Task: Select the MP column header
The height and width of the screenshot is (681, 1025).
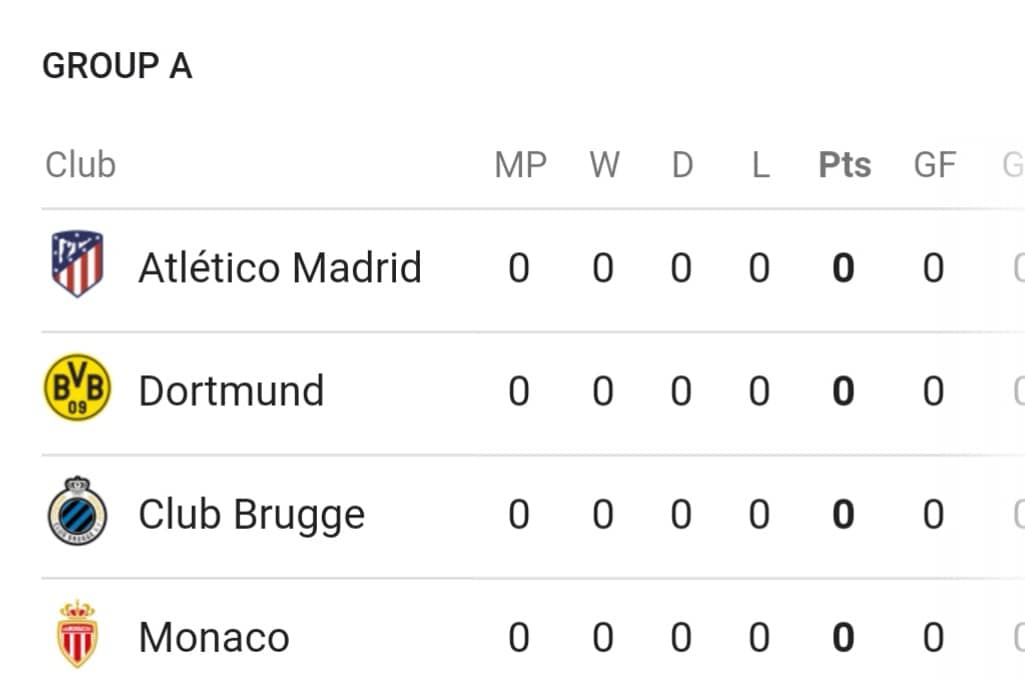Action: pos(520,165)
